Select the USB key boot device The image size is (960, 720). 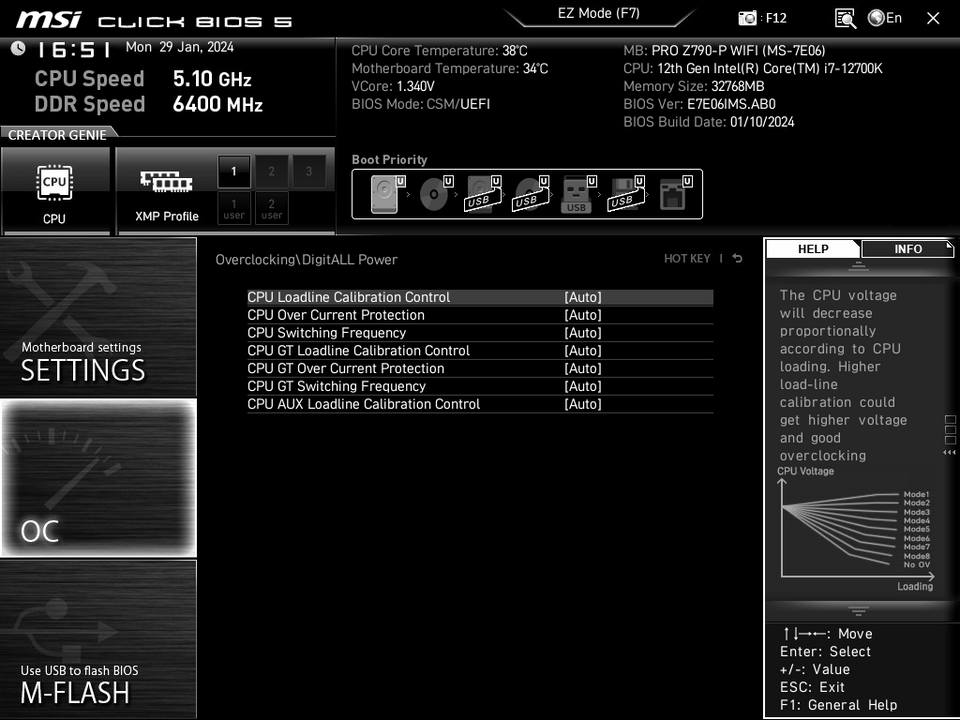tap(579, 194)
